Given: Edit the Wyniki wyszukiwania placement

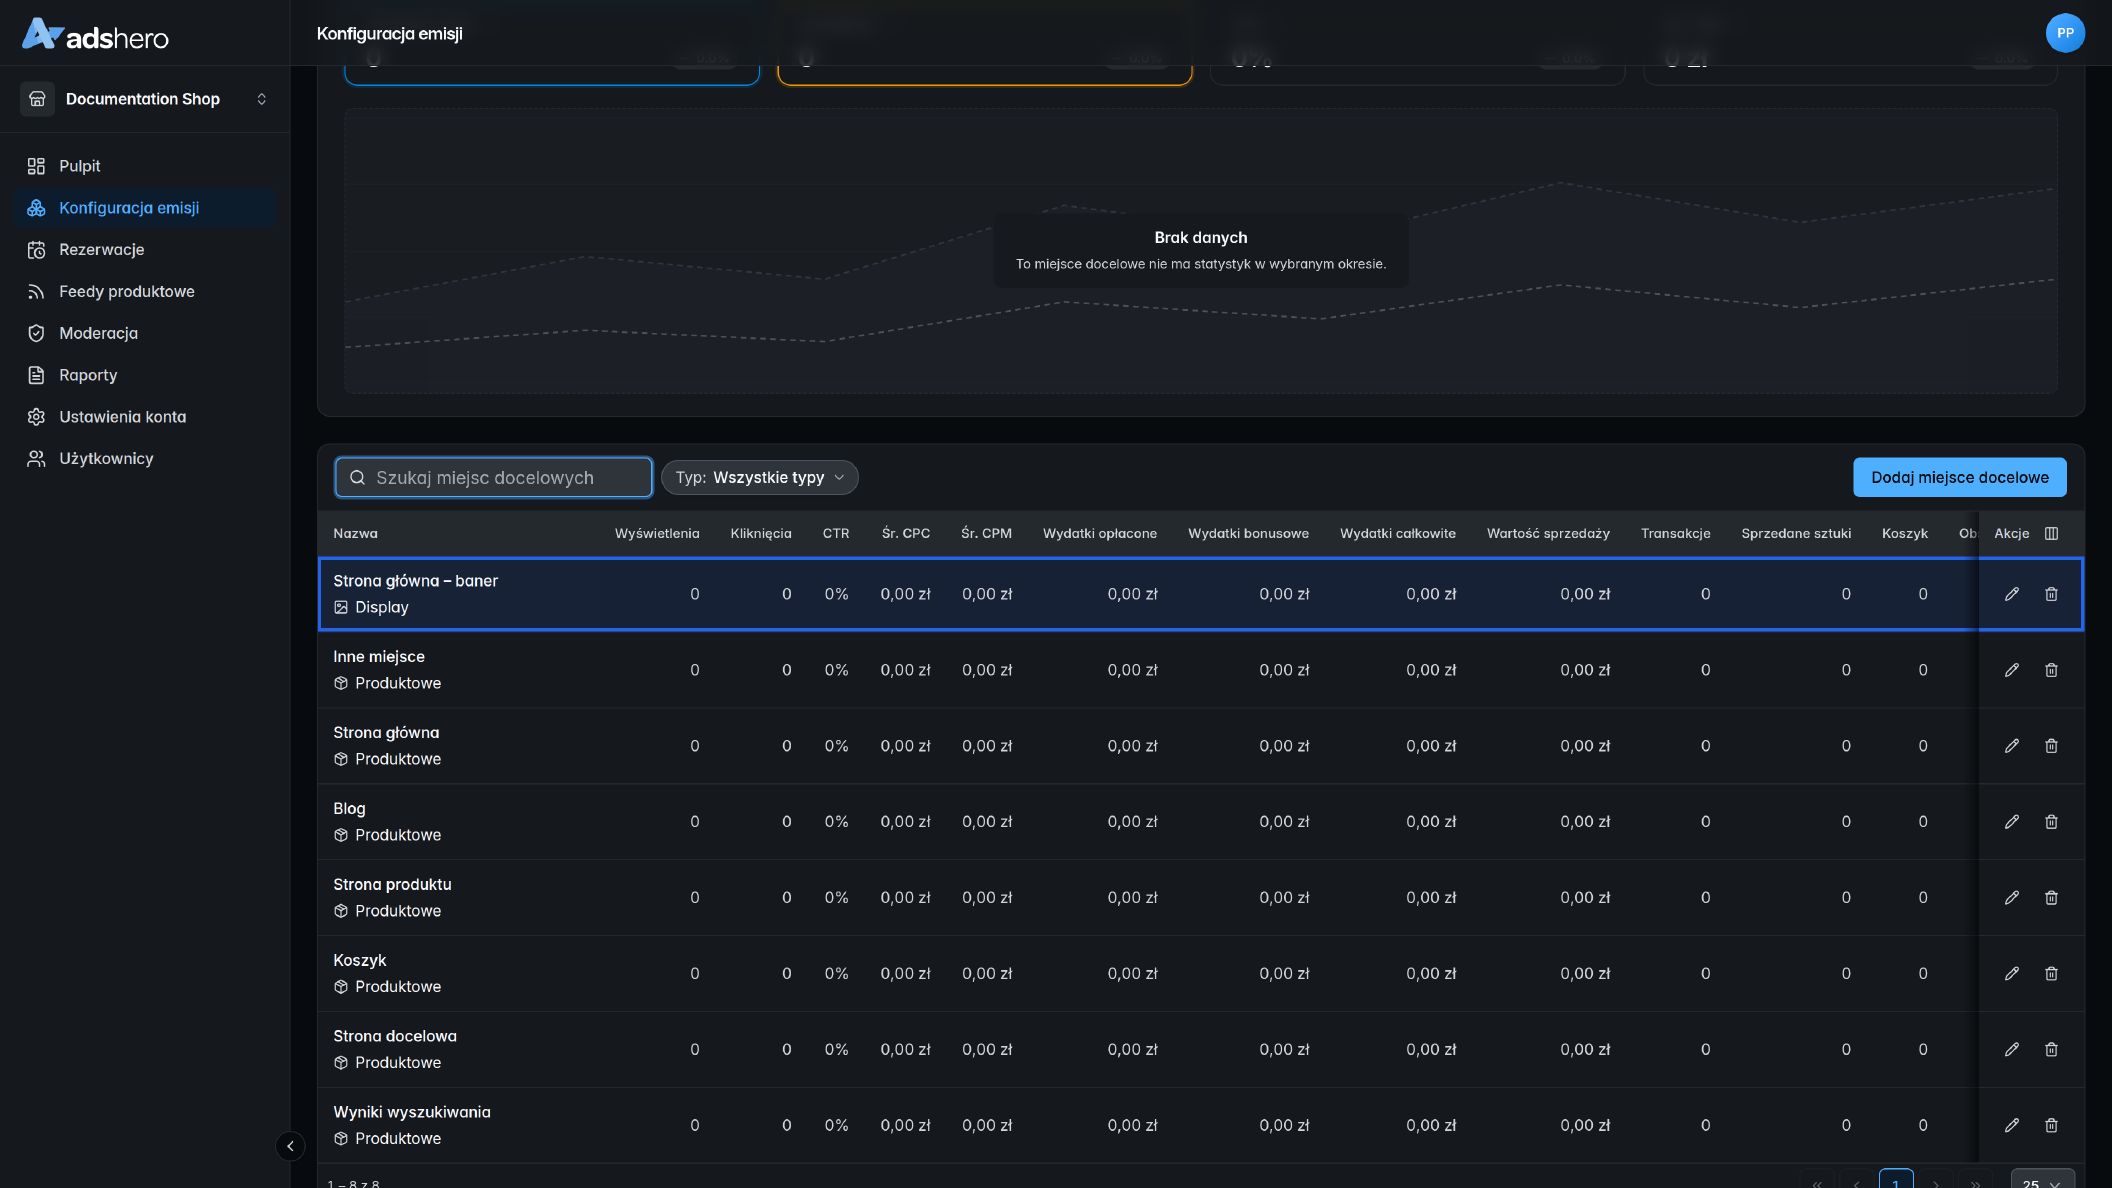Looking at the screenshot, I should pos(2011,1126).
